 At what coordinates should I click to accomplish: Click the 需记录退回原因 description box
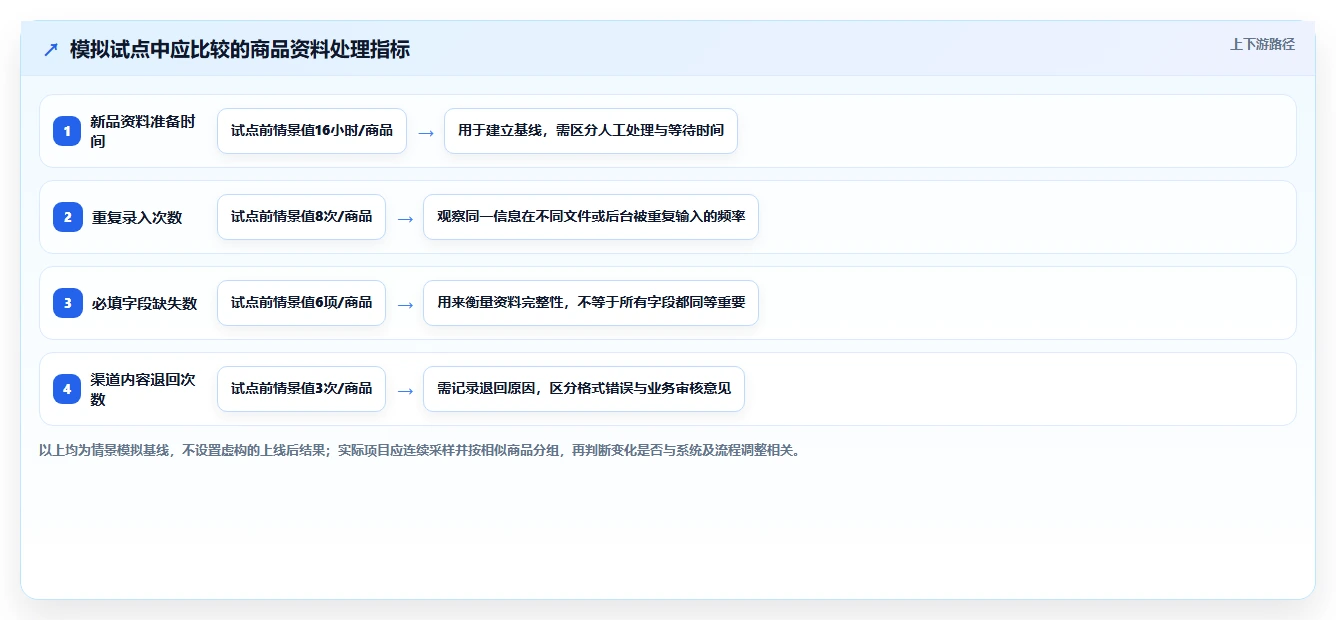click(x=584, y=389)
